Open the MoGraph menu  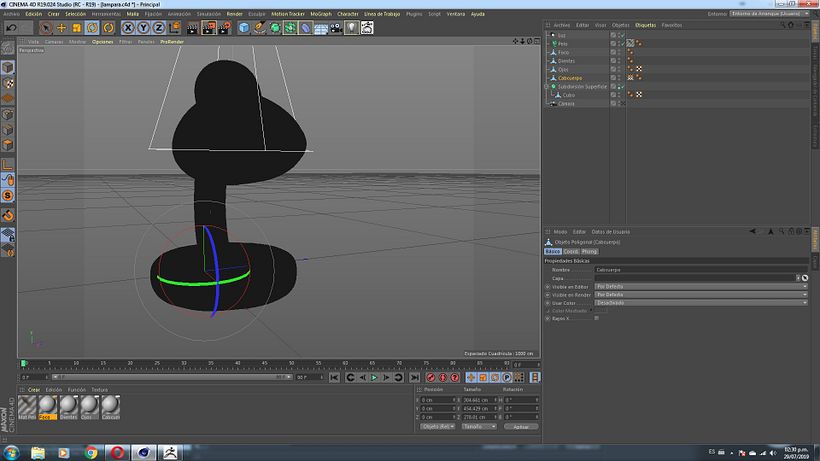click(x=321, y=14)
